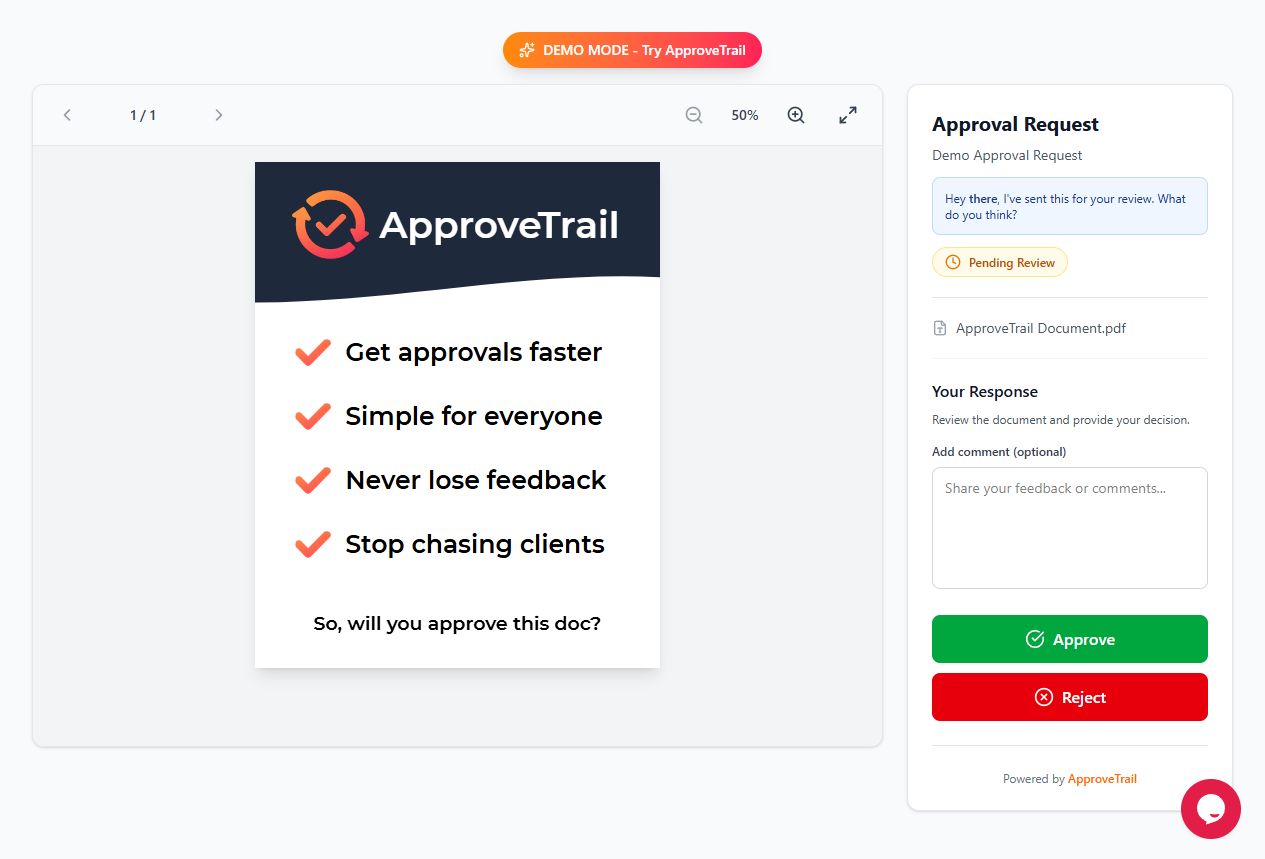Open the ApproveTrail link in footer
This screenshot has height=859, width=1265.
[1102, 779]
